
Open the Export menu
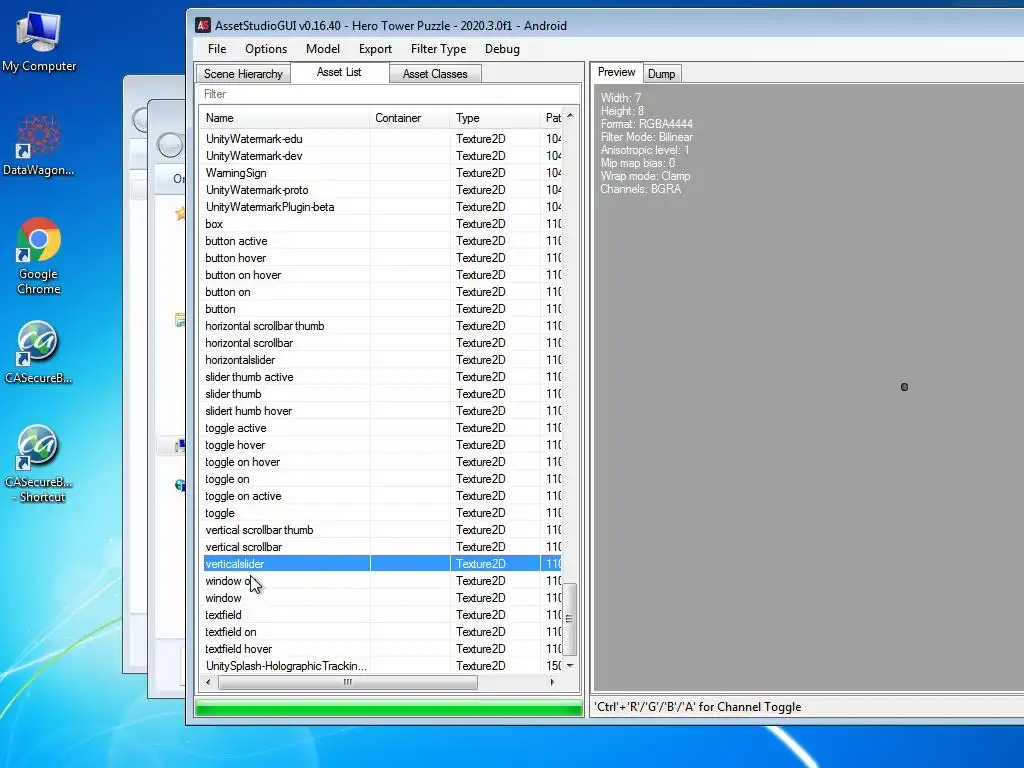pos(375,49)
